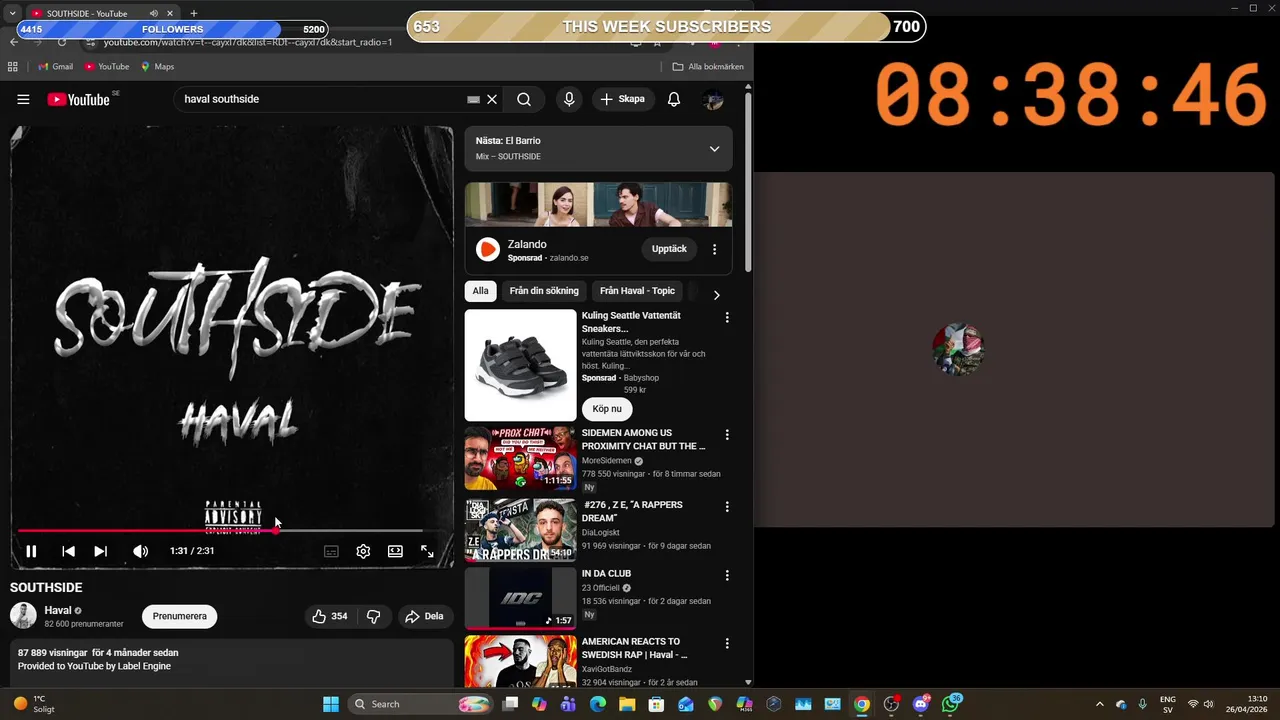The height and width of the screenshot is (720, 1280).
Task: Clear the search text with the X icon
Action: pos(492,99)
